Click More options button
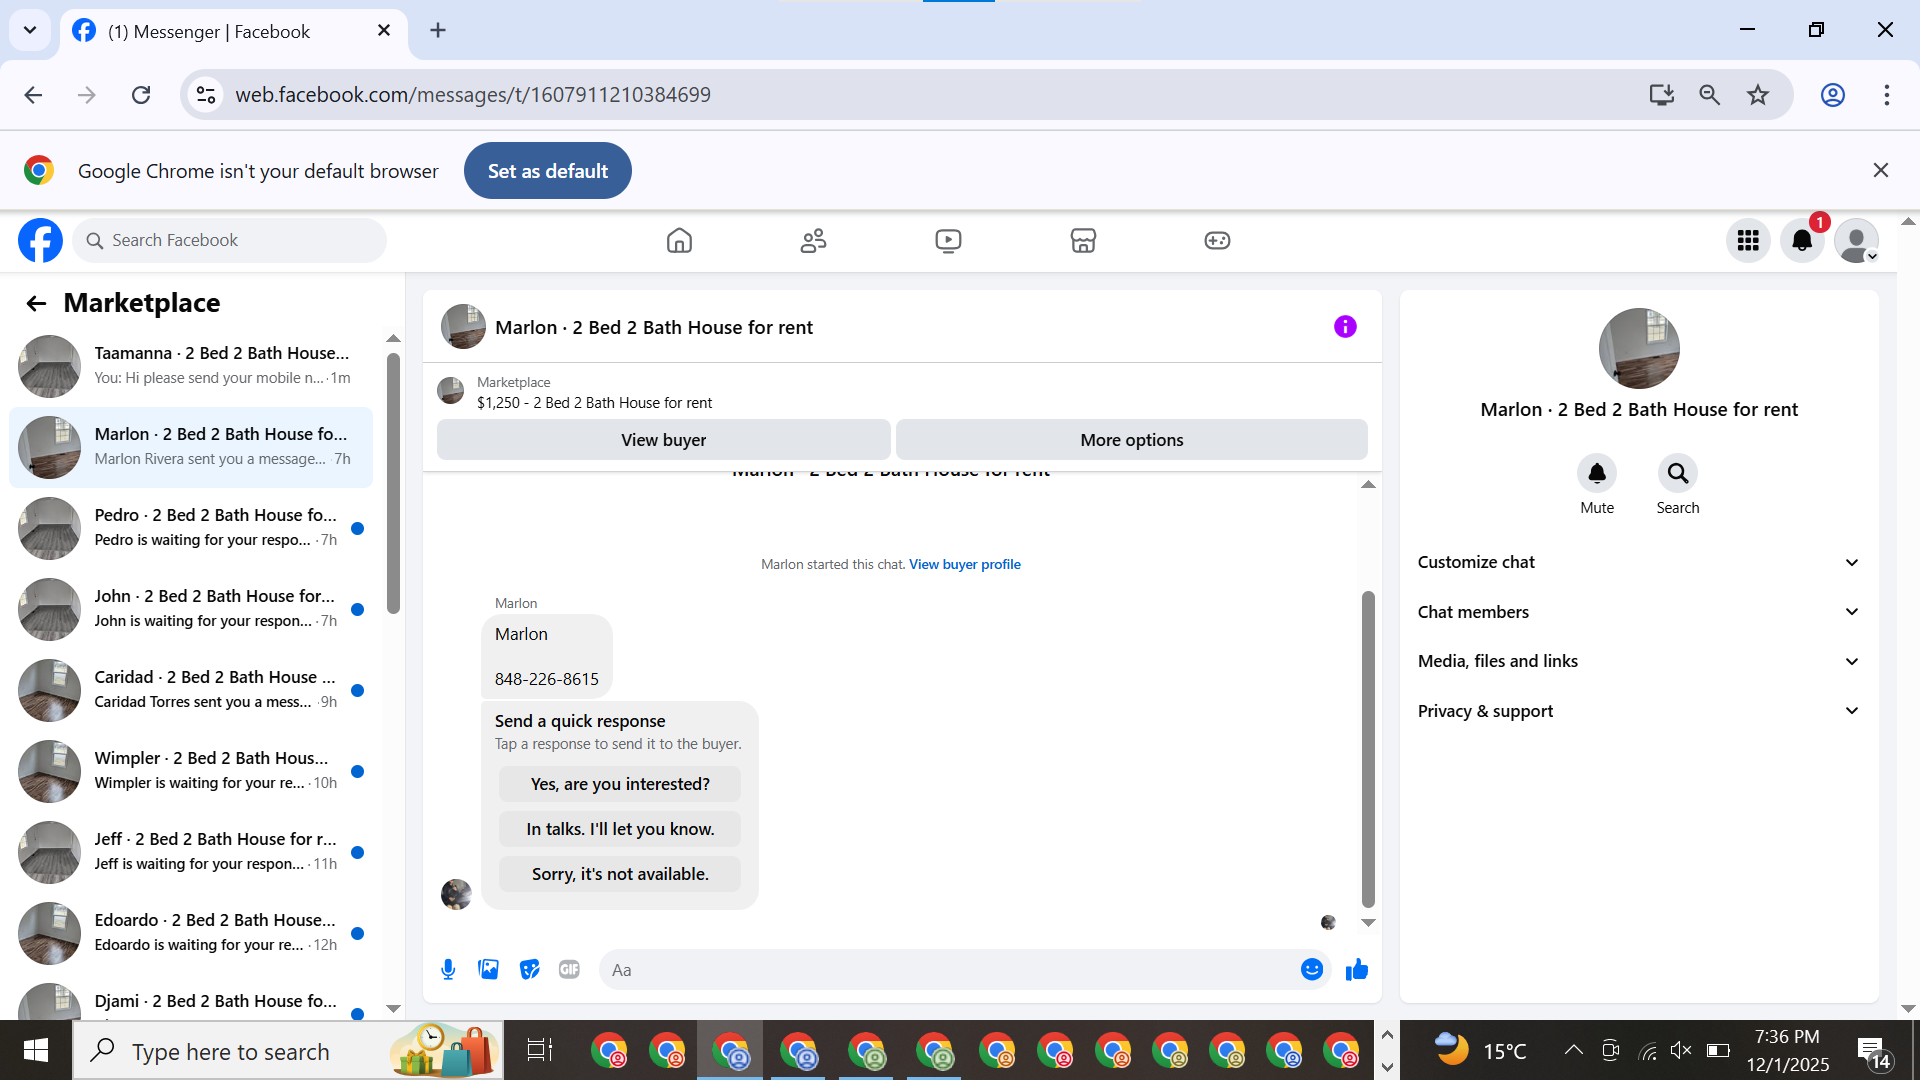 1131,440
